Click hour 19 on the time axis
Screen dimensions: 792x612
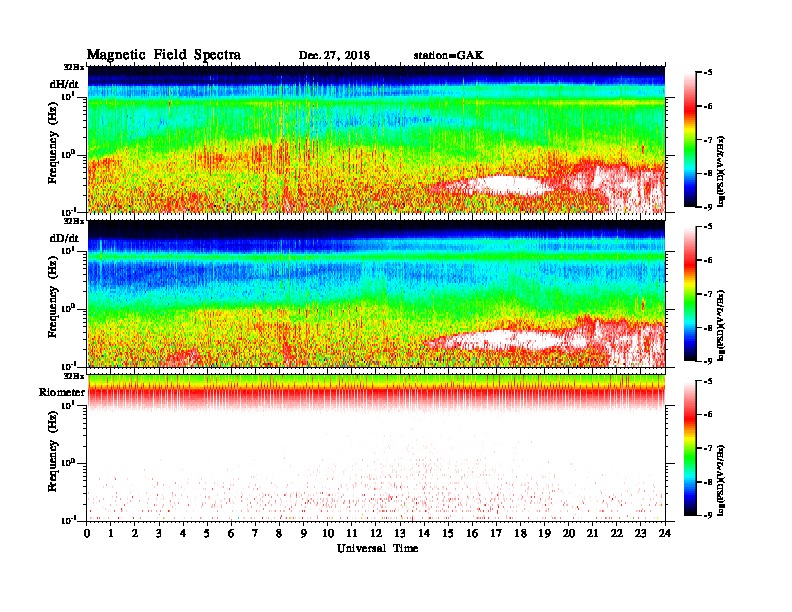click(x=544, y=534)
